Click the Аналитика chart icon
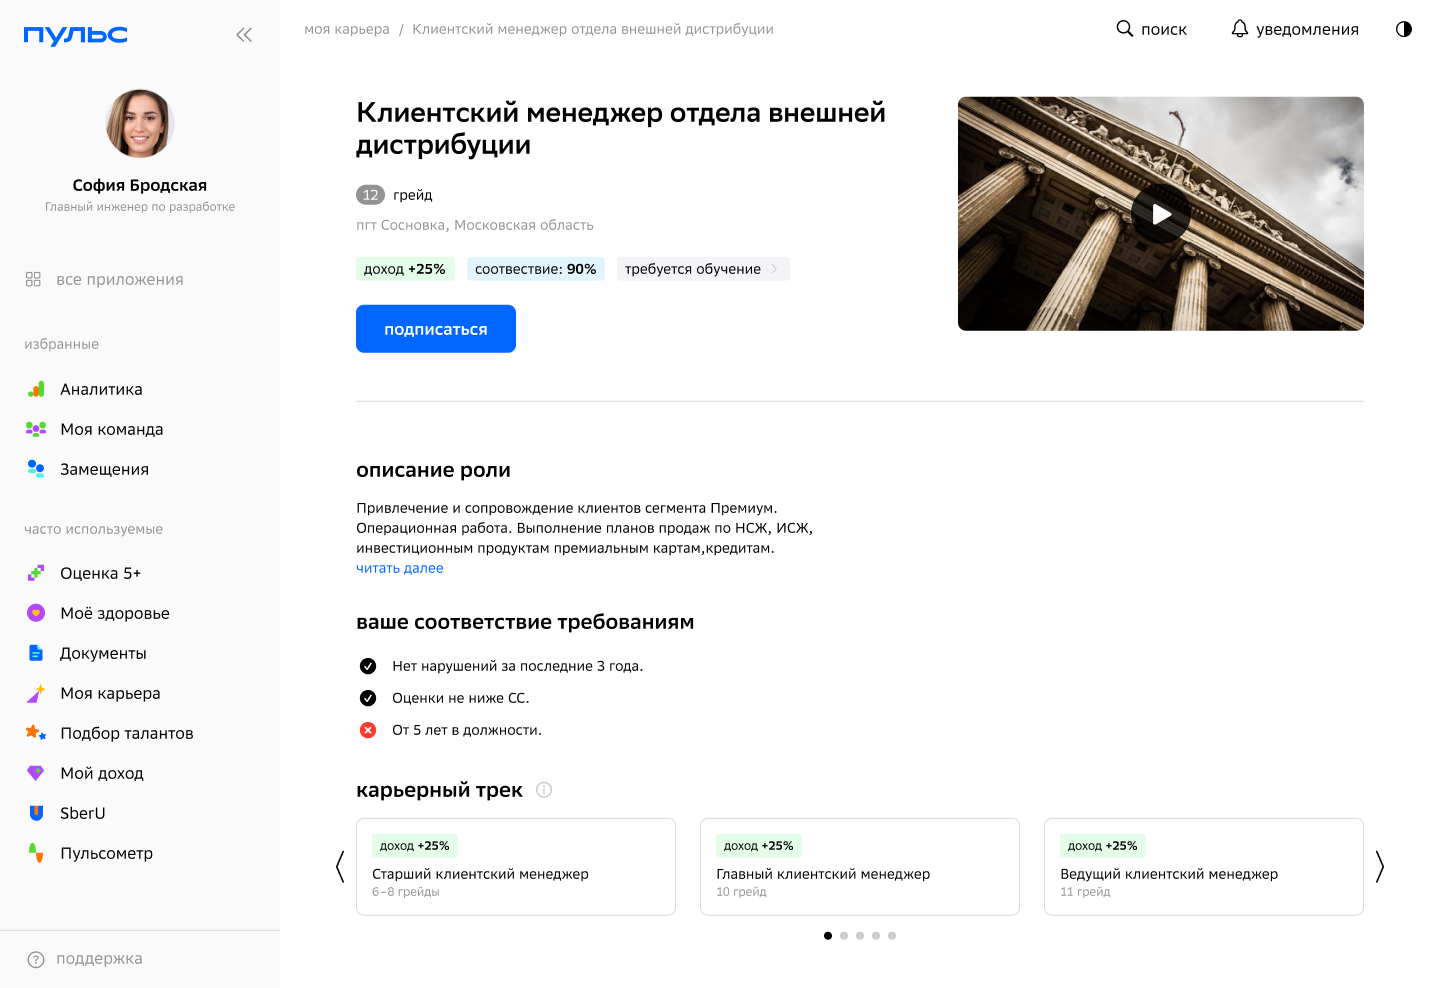The image size is (1440, 988). click(x=36, y=389)
